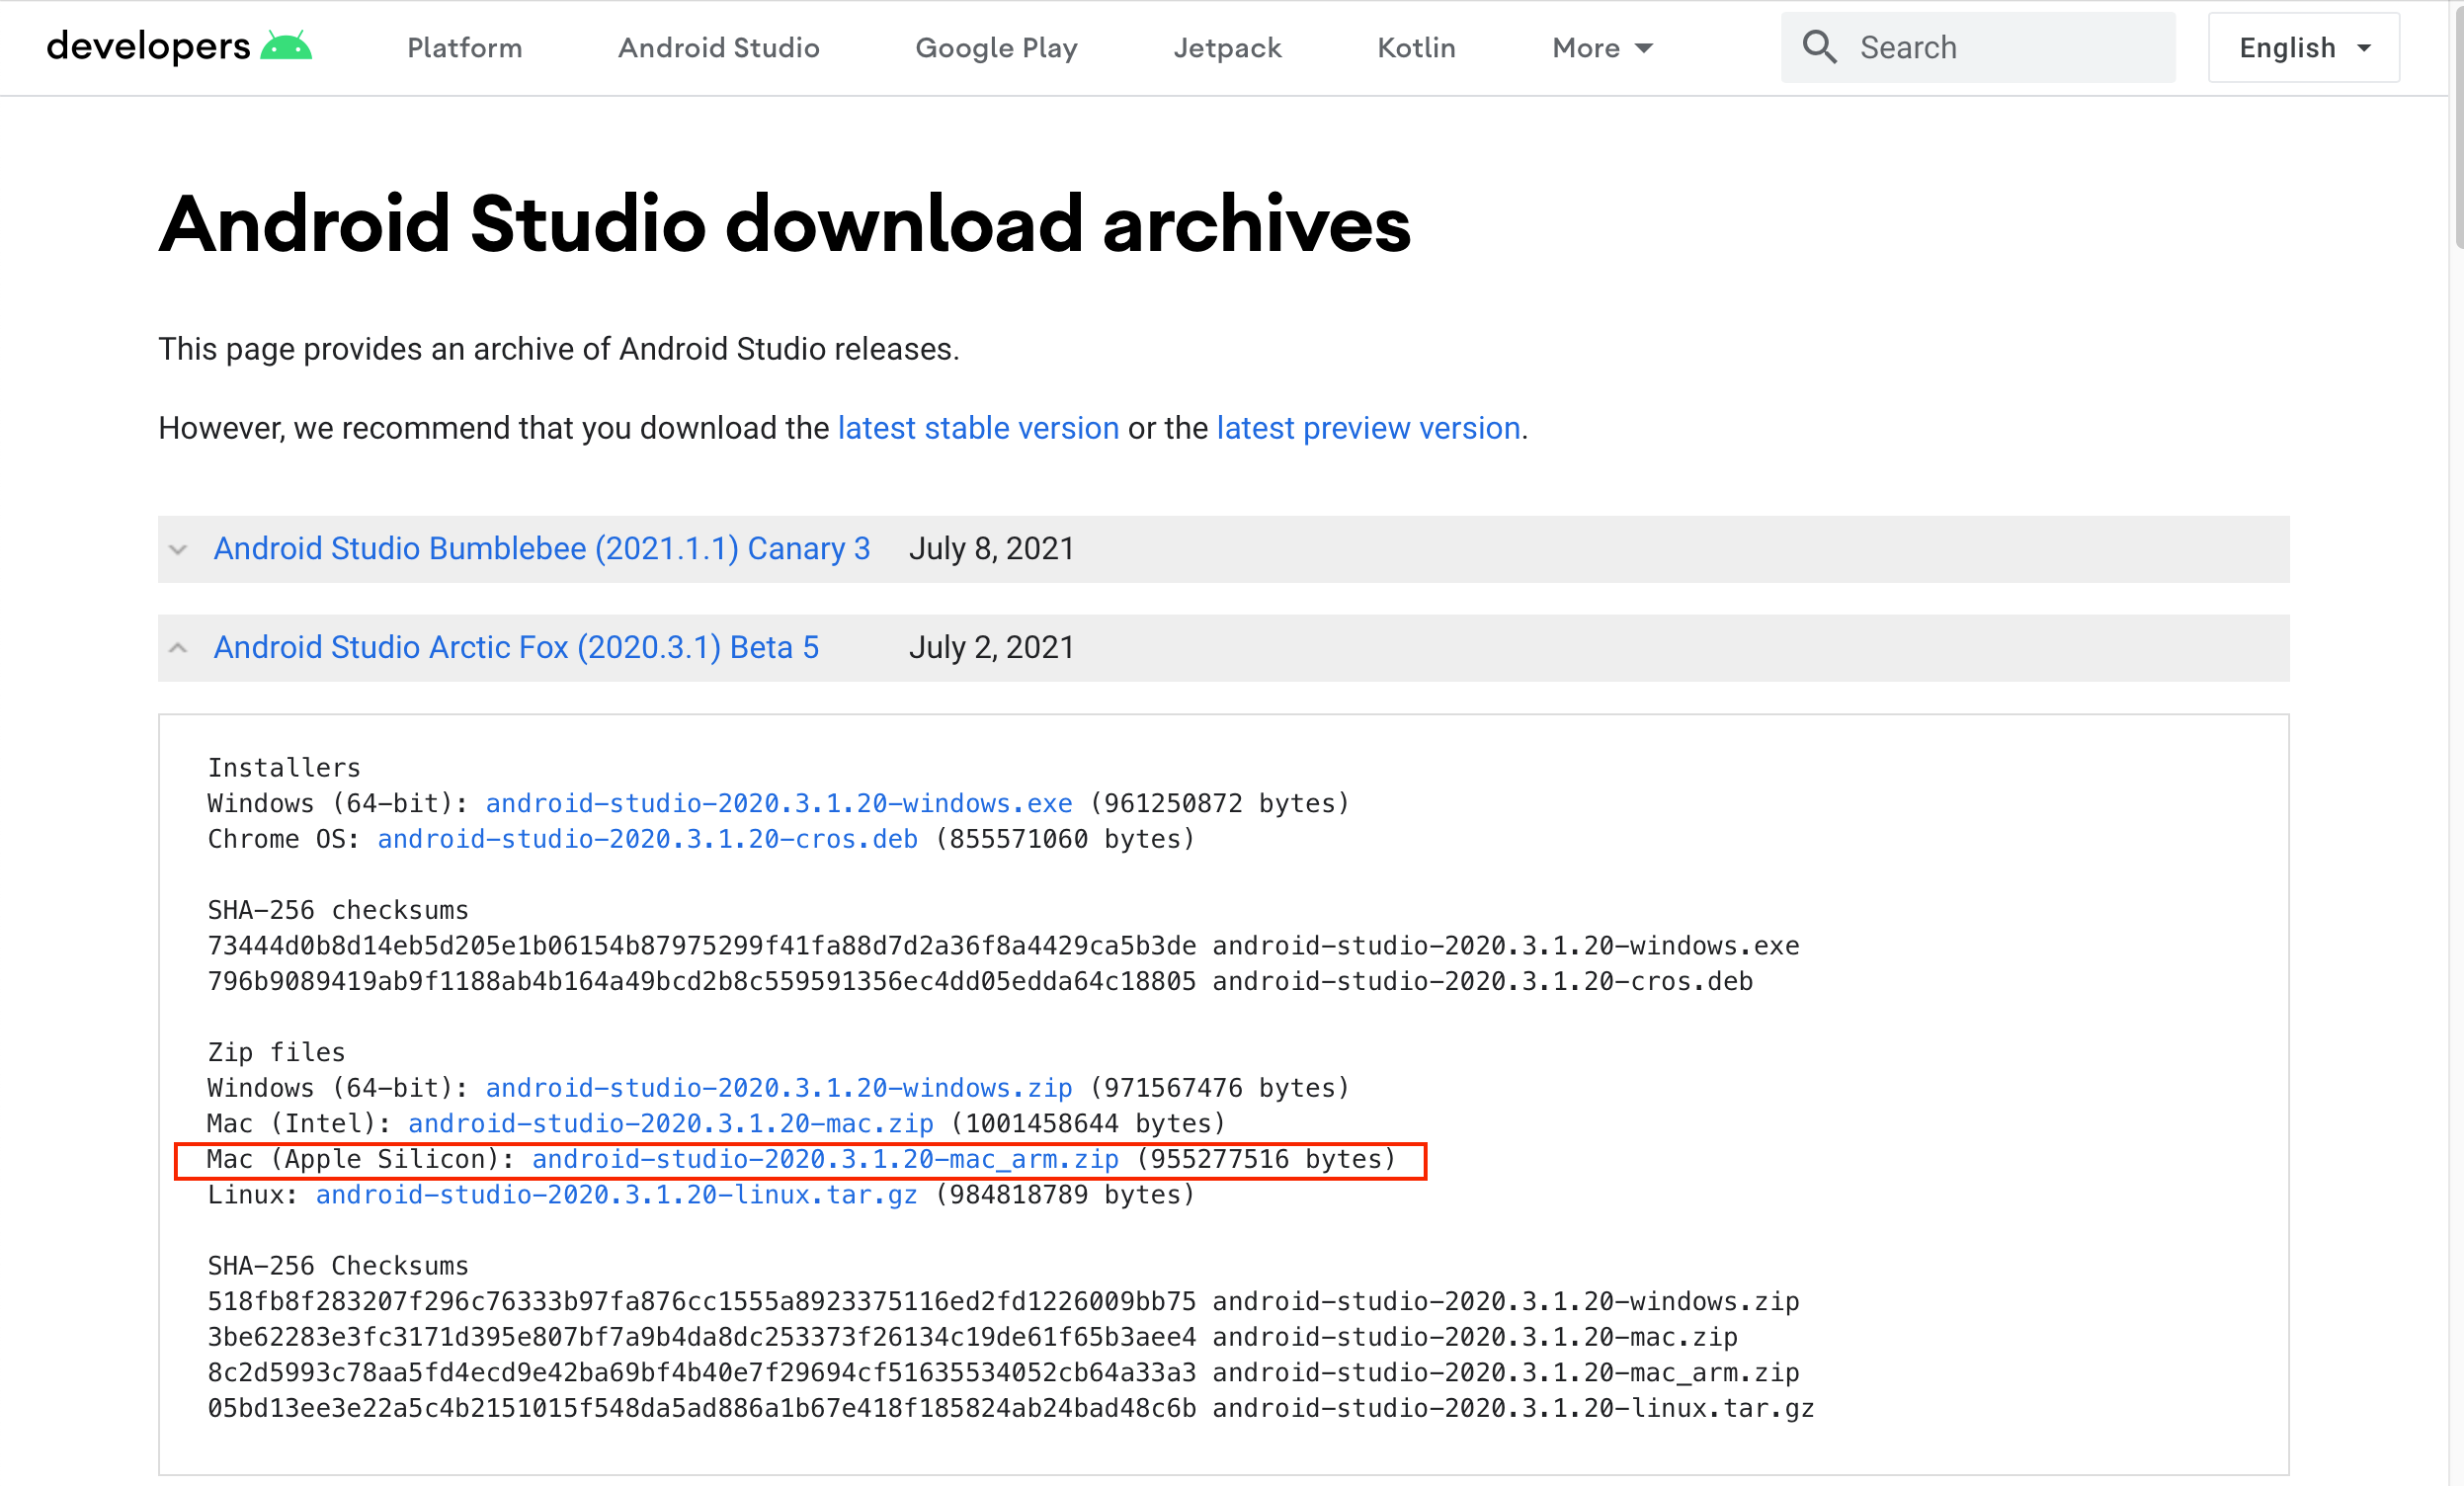
Task: Click the July 8, 2021 date text
Action: click(991, 549)
